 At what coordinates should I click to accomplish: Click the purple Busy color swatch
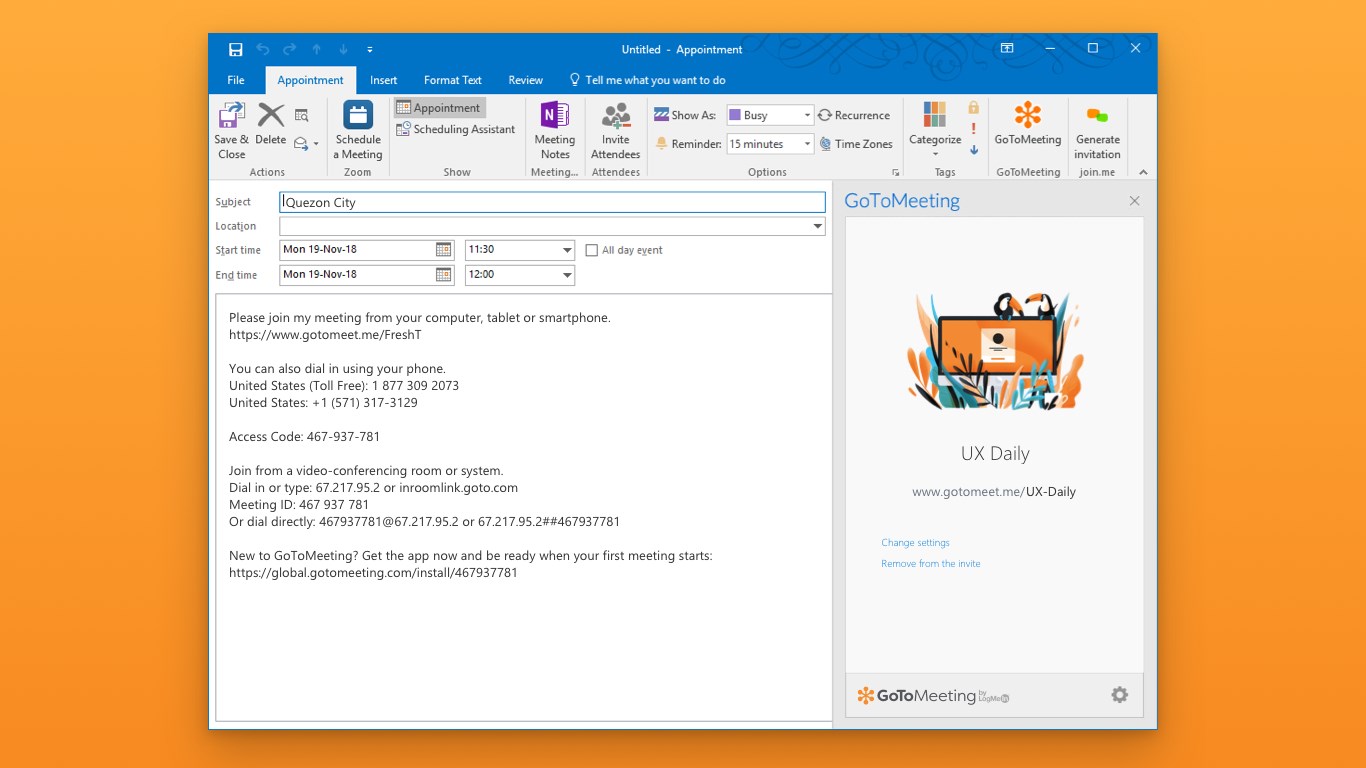point(735,116)
